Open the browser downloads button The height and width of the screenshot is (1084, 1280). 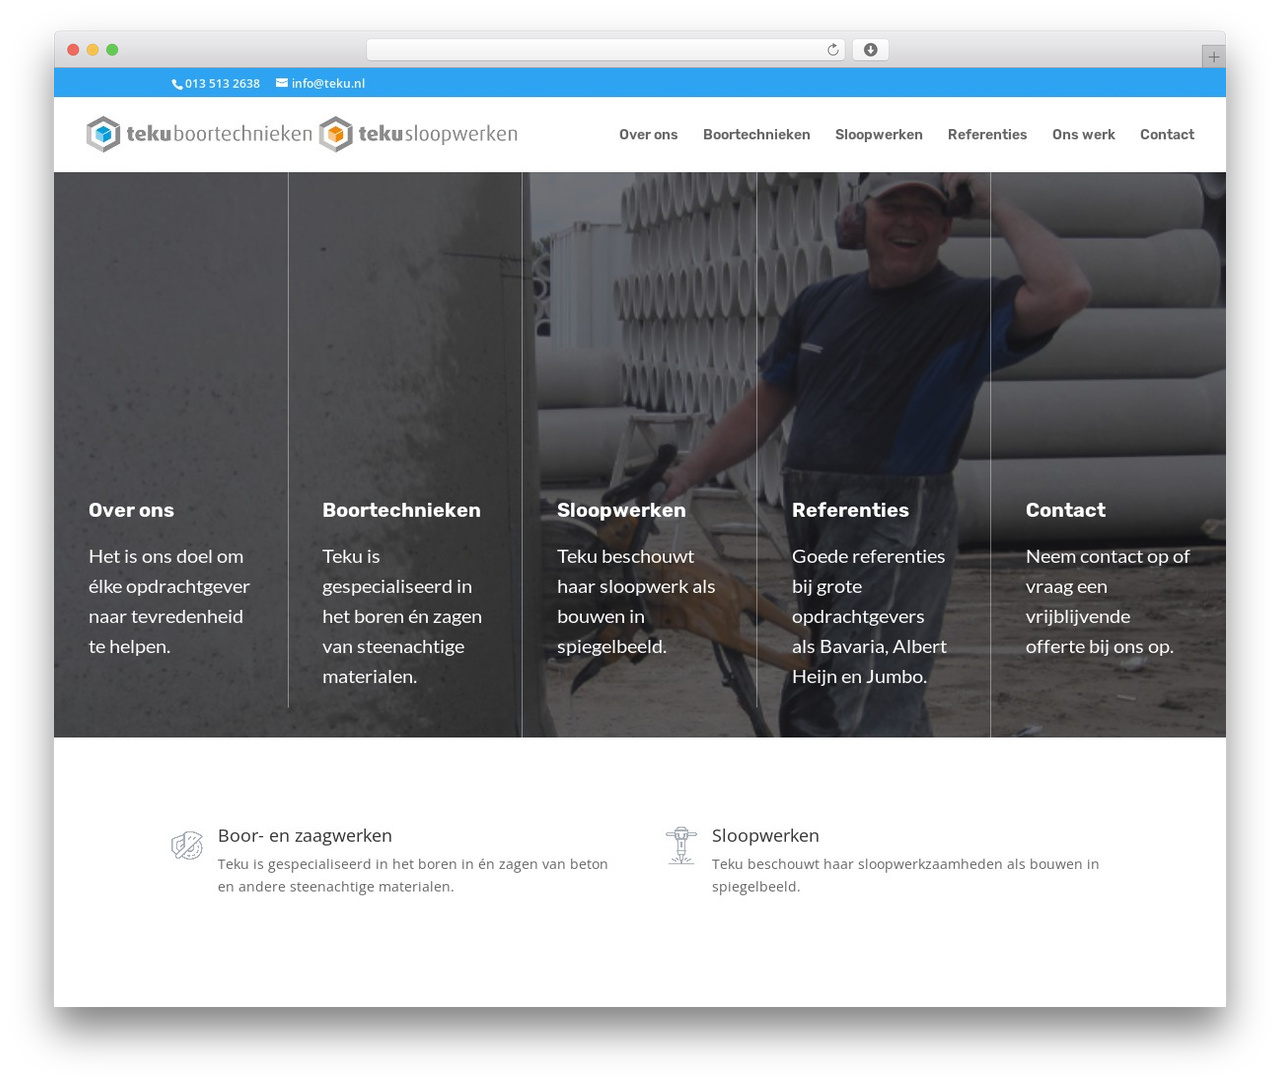click(871, 50)
